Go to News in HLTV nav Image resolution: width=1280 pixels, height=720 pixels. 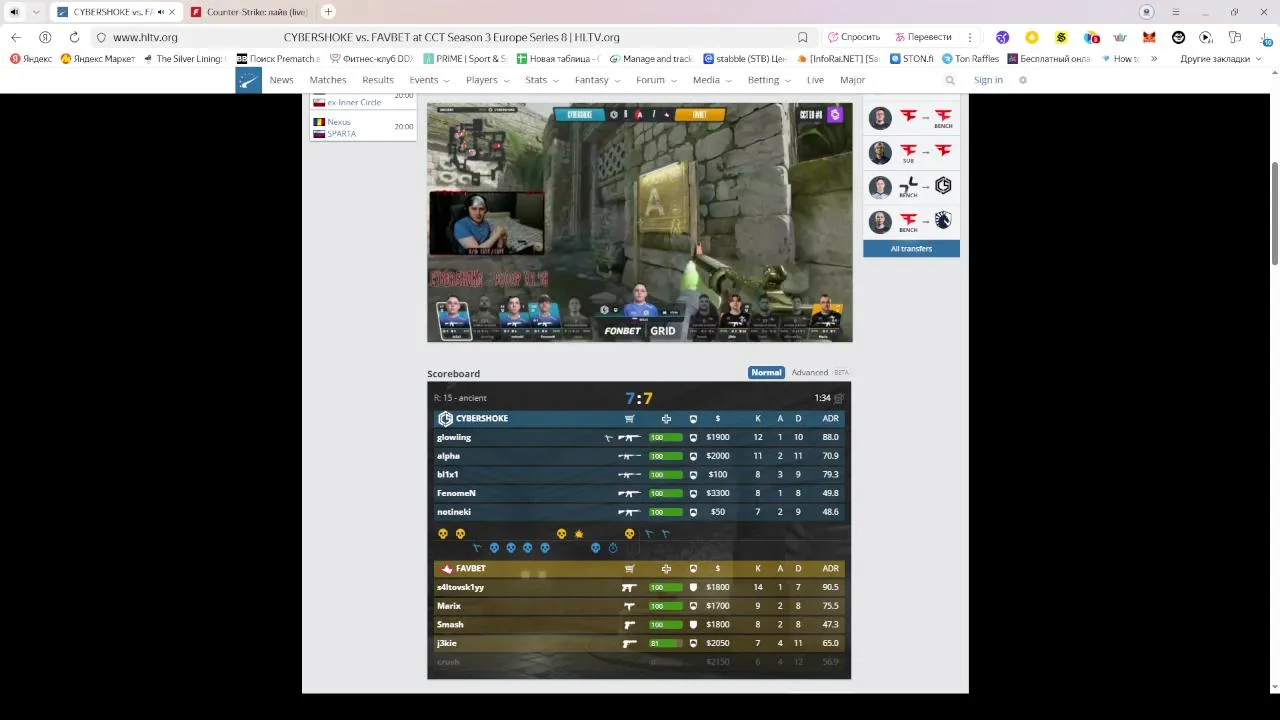(281, 80)
